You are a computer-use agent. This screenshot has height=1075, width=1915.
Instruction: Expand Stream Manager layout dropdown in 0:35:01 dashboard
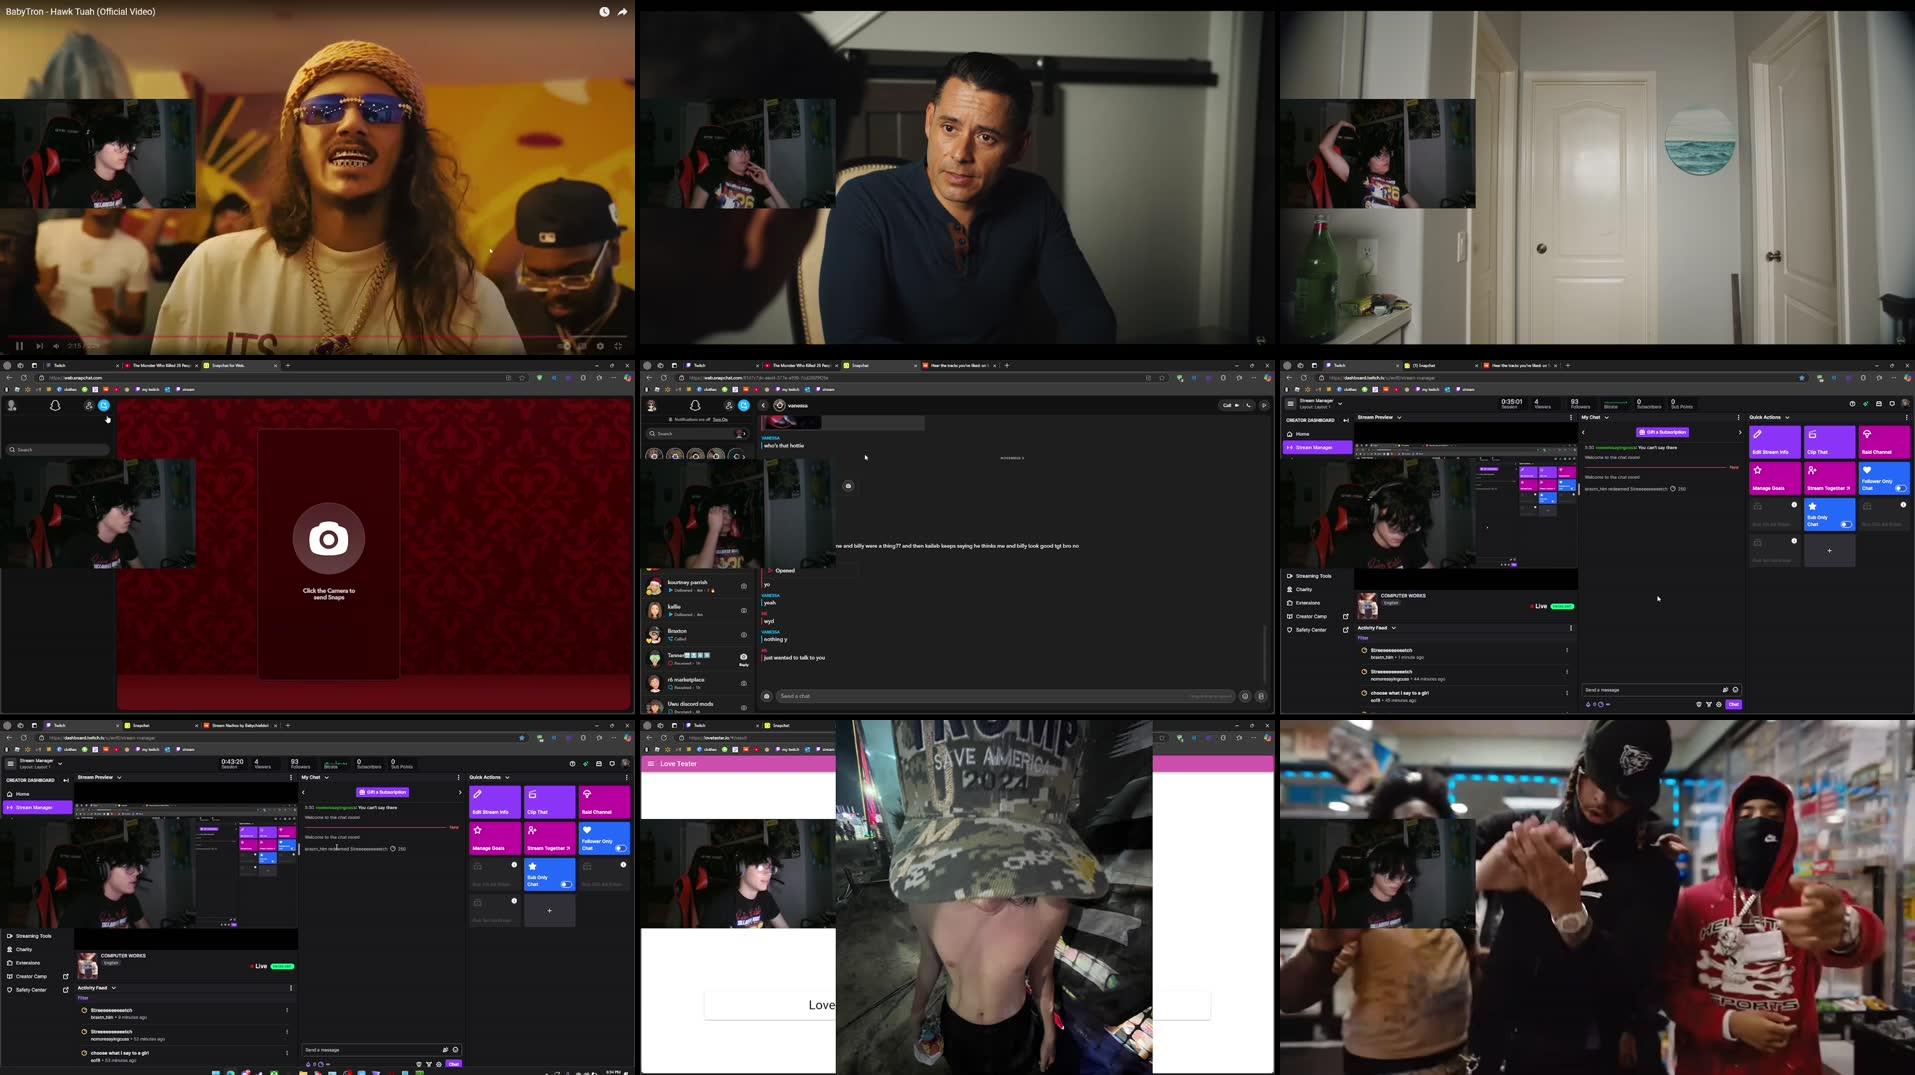pyautogui.click(x=1340, y=403)
